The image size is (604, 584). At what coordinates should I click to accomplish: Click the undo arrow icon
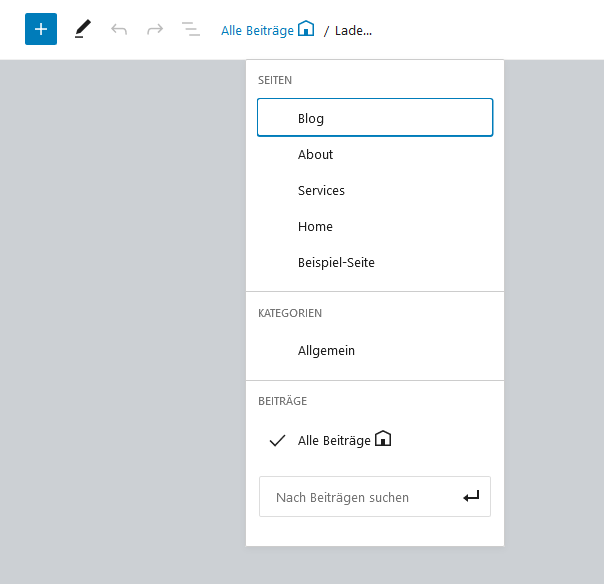pos(119,29)
